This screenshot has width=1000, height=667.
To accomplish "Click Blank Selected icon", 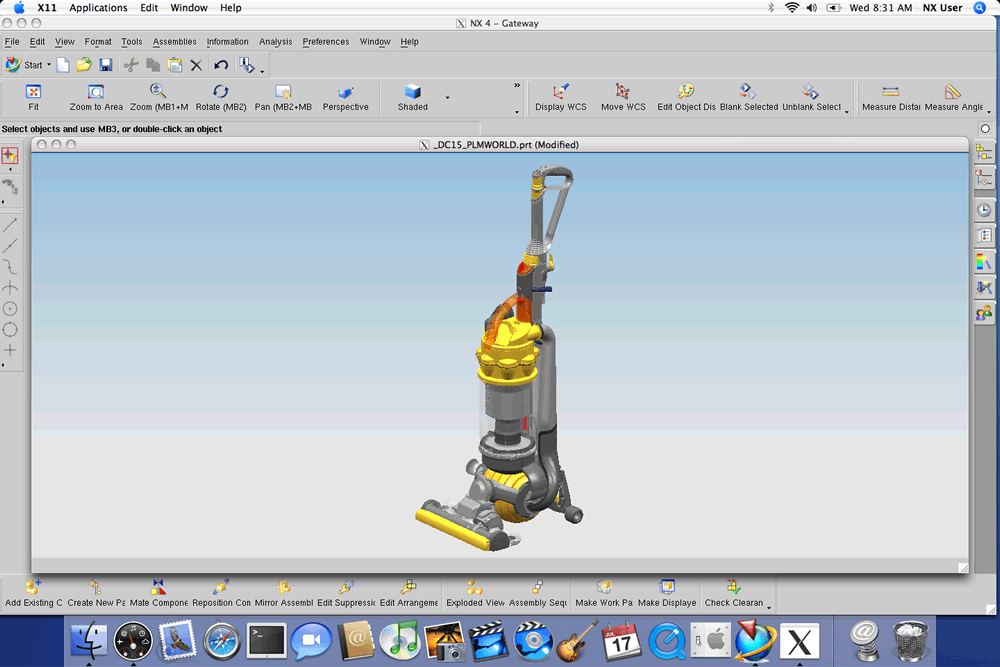I will [x=747, y=92].
